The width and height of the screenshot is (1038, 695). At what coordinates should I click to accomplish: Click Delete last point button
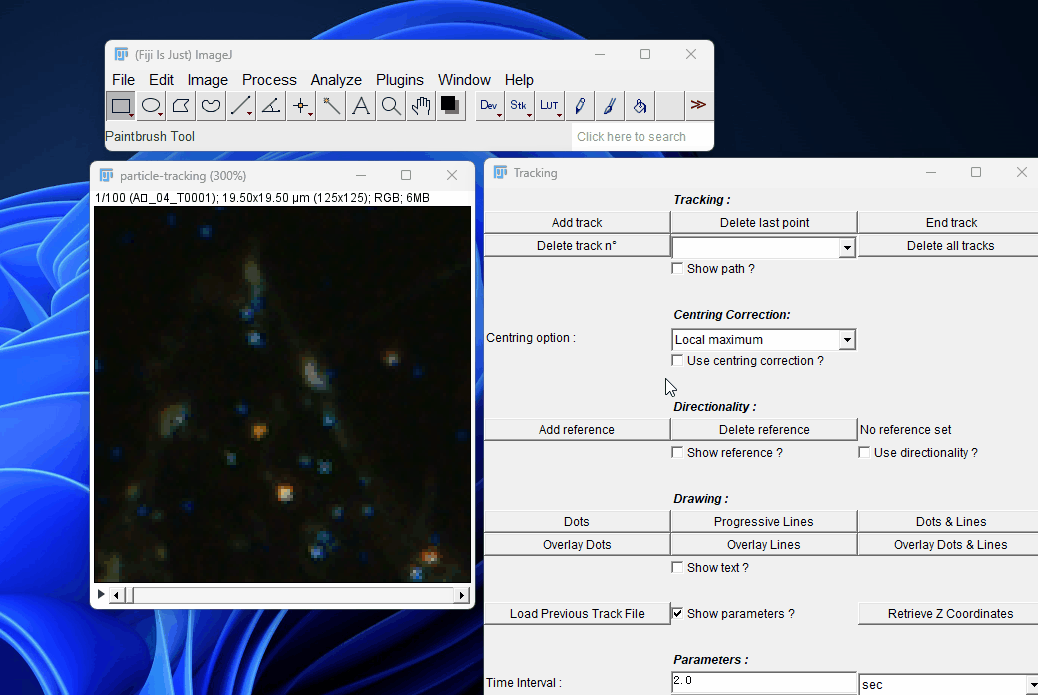click(x=764, y=222)
